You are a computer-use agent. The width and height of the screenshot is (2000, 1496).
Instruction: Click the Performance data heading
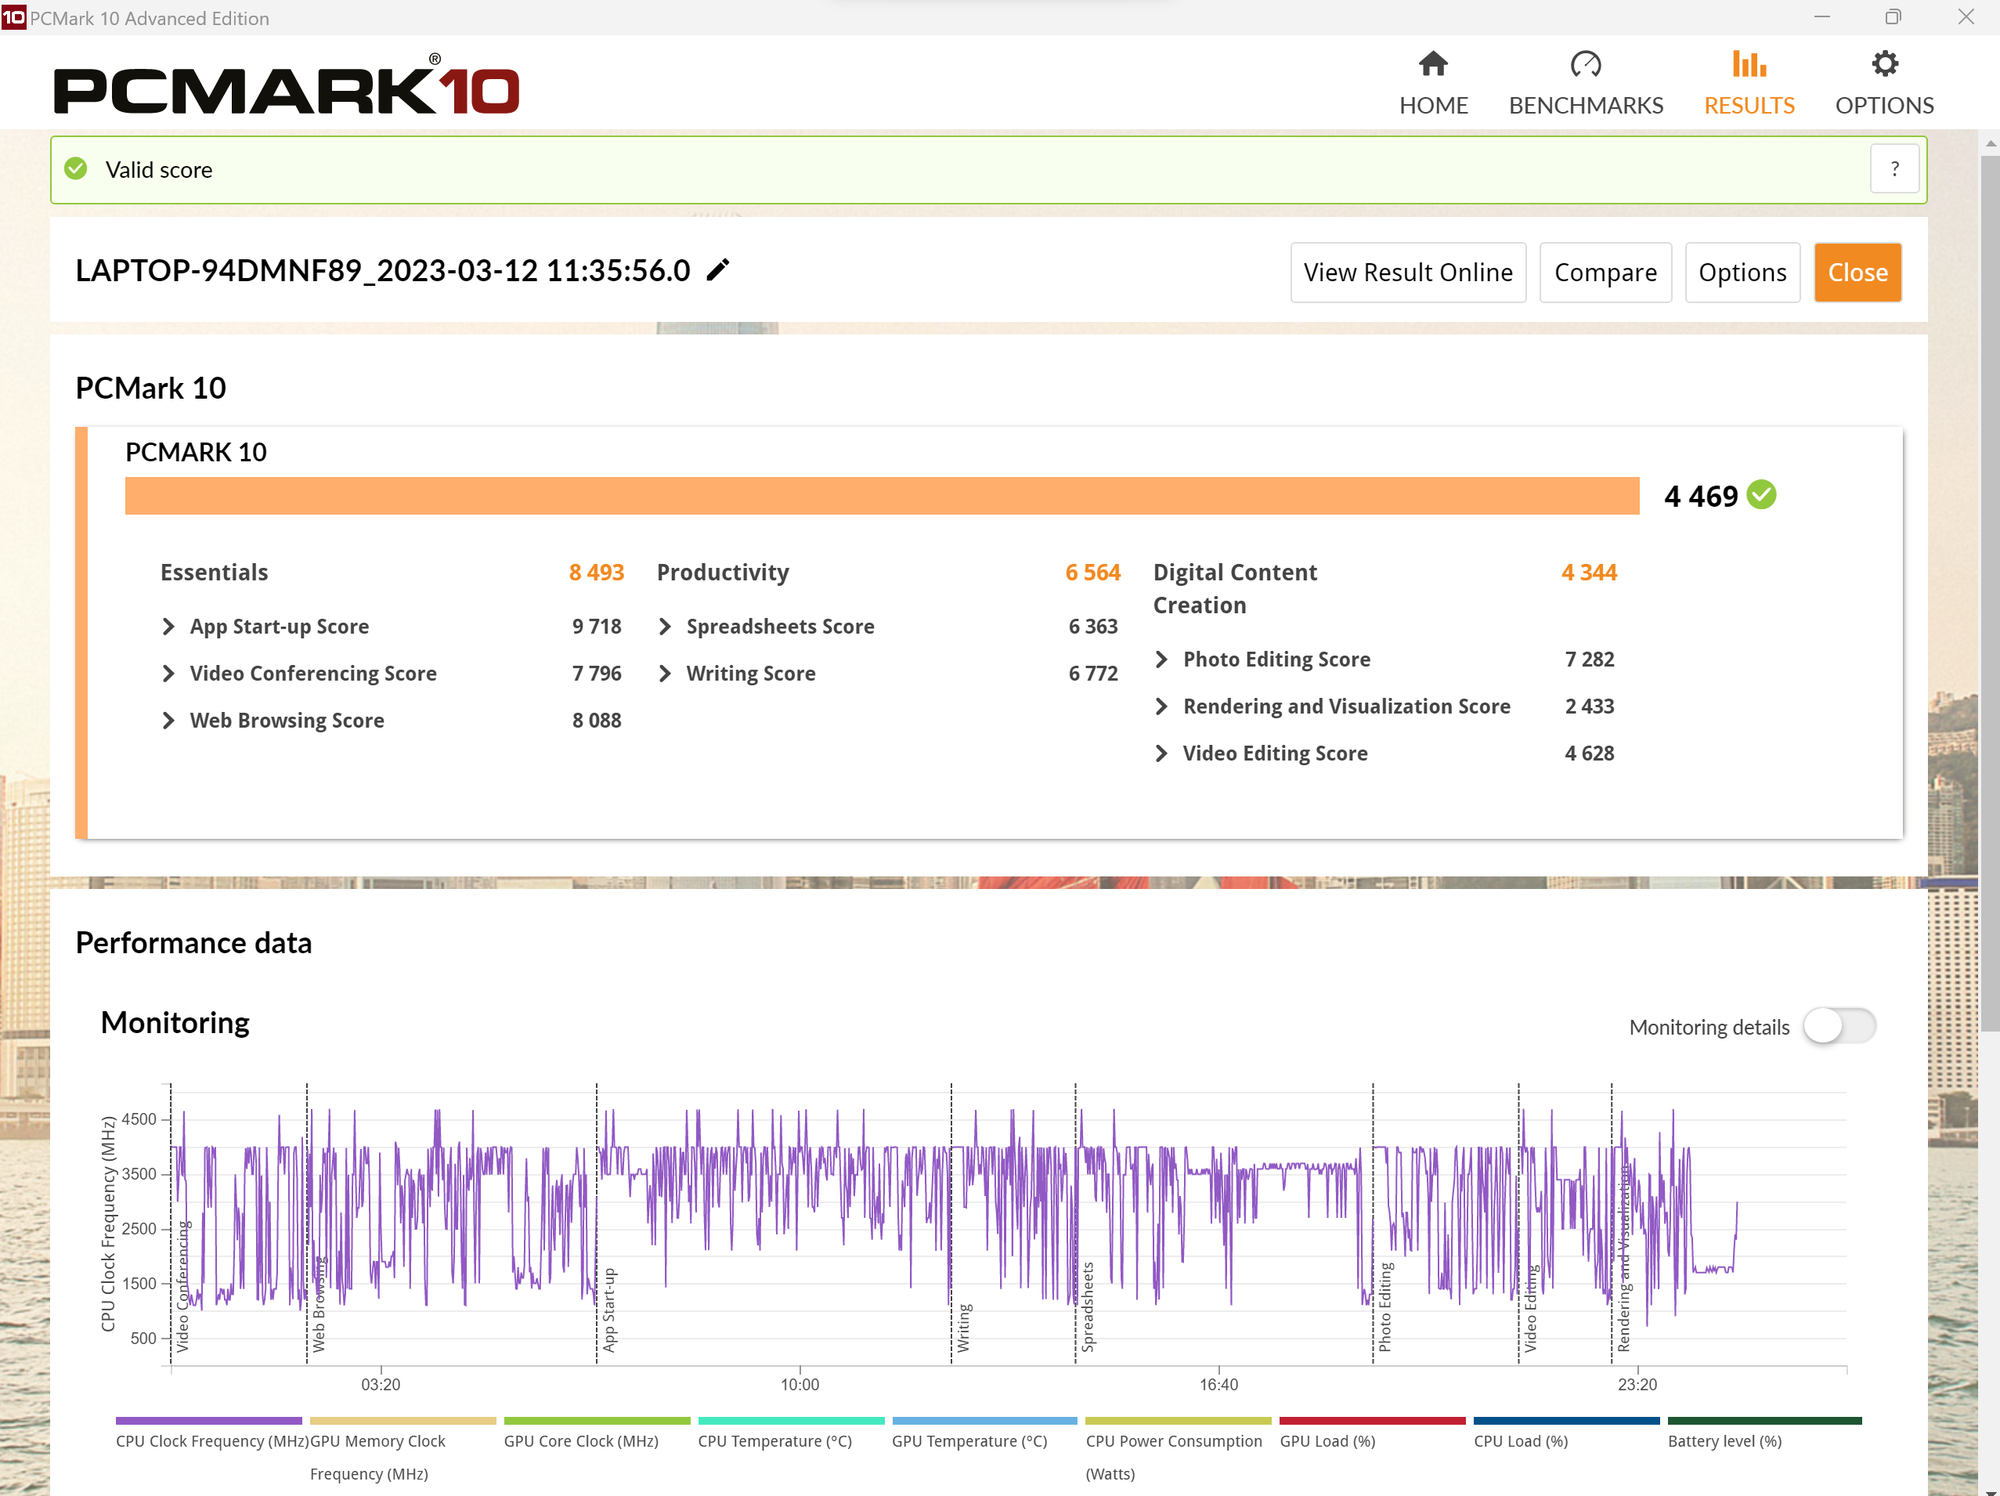(x=194, y=943)
